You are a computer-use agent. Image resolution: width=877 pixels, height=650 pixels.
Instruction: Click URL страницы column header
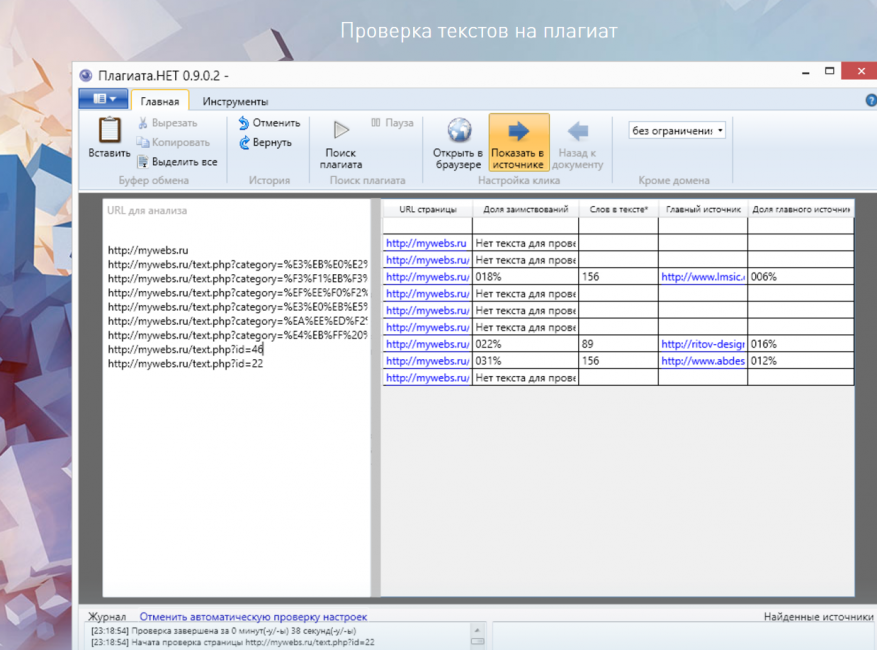point(428,209)
